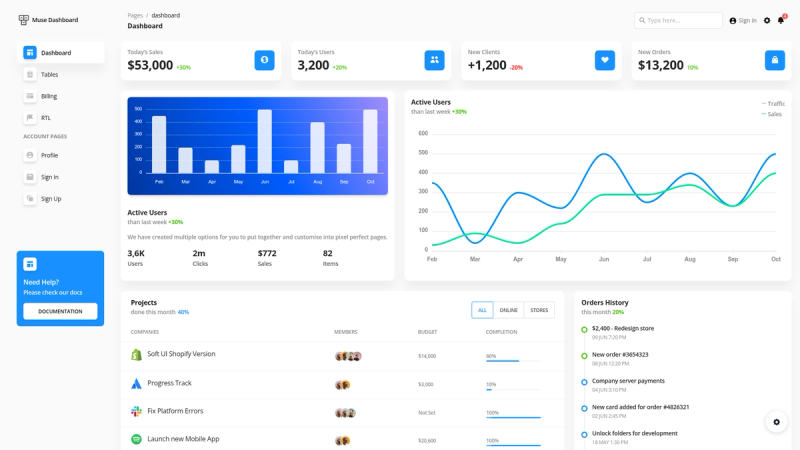Click member avatars for Fix Platform Errors
This screenshot has width=800, height=450.
[x=345, y=413]
